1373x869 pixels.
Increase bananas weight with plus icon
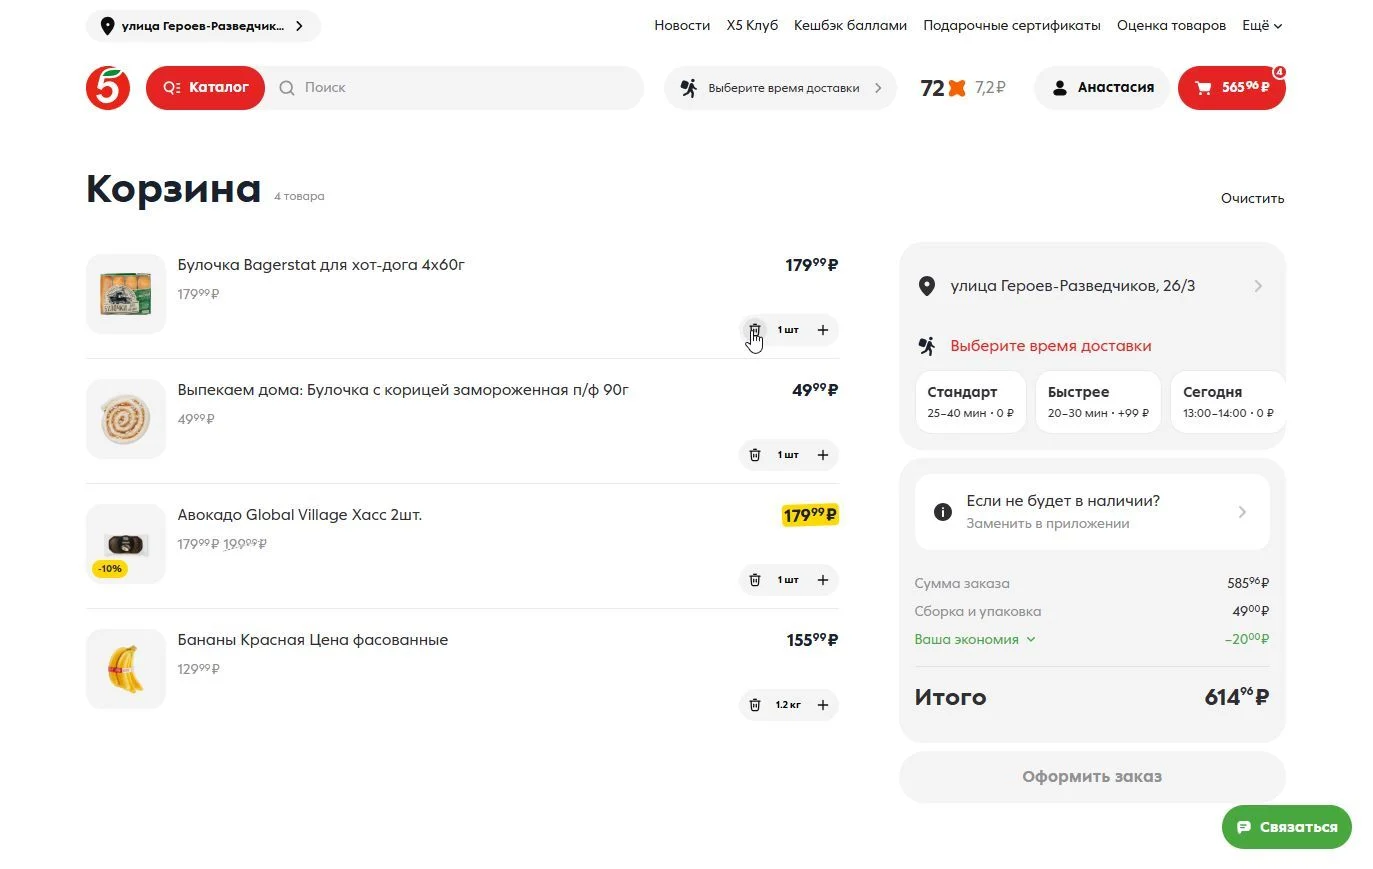point(823,705)
